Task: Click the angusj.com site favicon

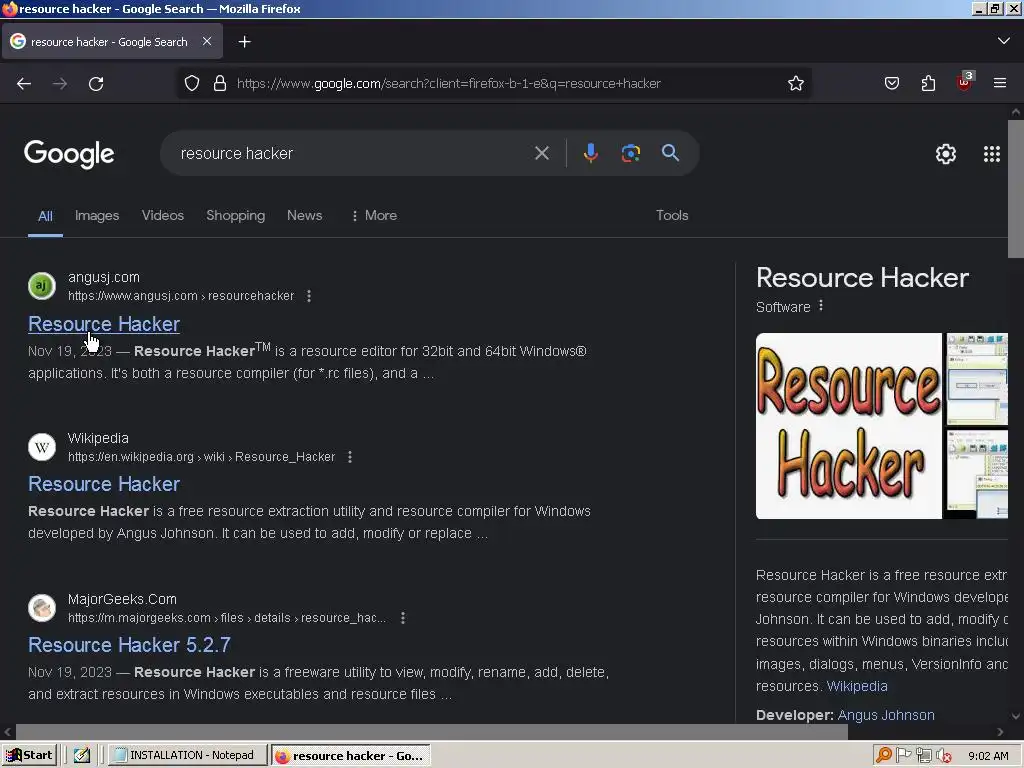Action: pos(42,286)
